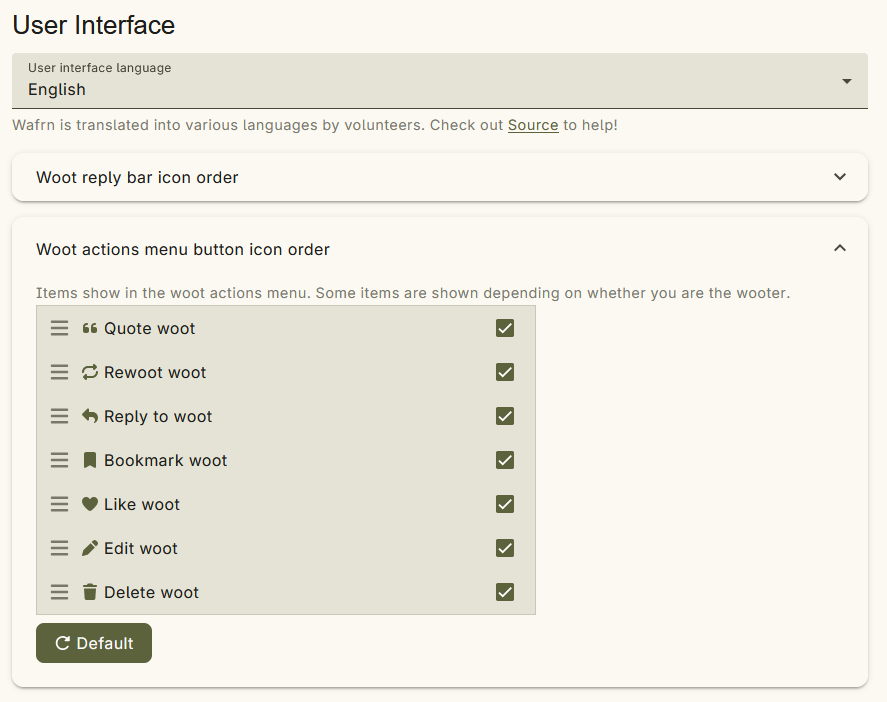
Task: Expand the Woot reply bar icon order section
Action: point(841,176)
